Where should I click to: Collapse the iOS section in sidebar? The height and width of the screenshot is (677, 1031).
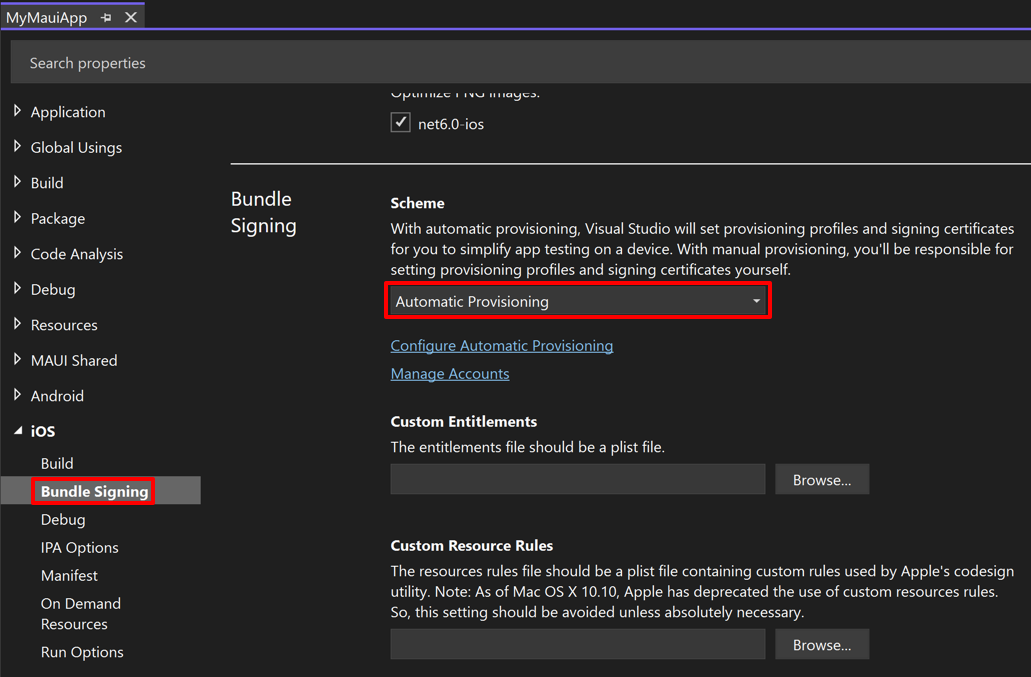[x=18, y=430]
